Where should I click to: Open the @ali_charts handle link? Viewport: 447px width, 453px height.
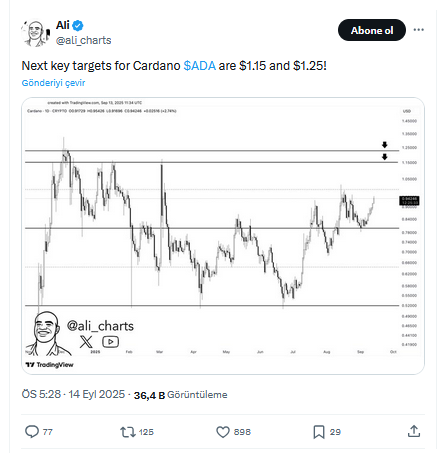(83, 40)
